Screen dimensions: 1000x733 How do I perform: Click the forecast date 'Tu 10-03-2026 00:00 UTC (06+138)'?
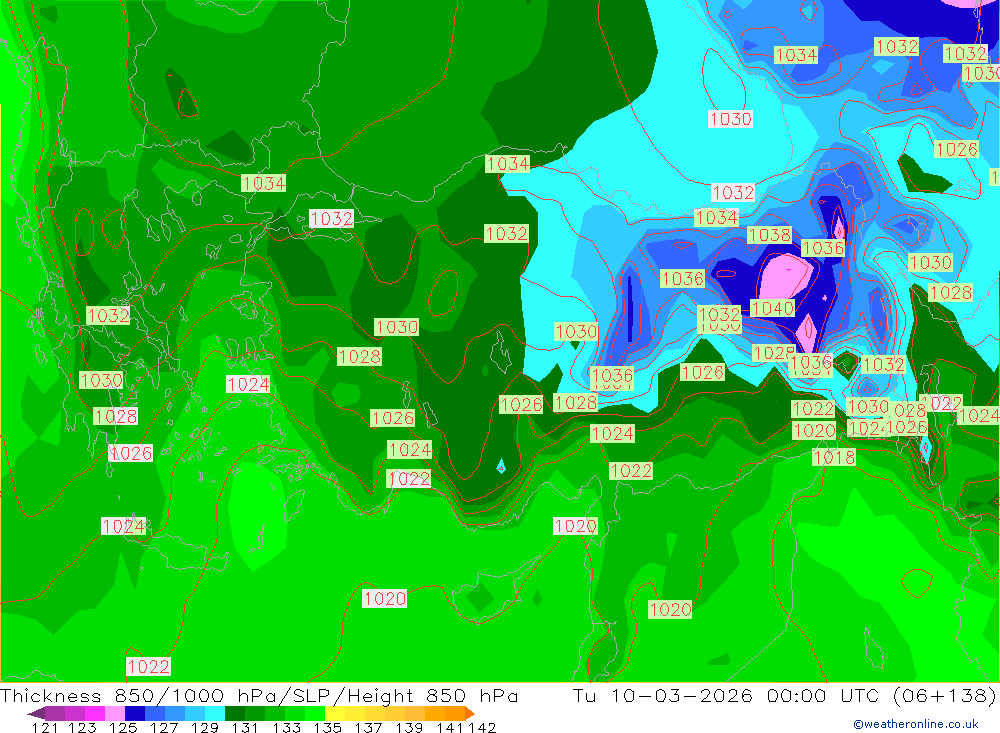[784, 695]
